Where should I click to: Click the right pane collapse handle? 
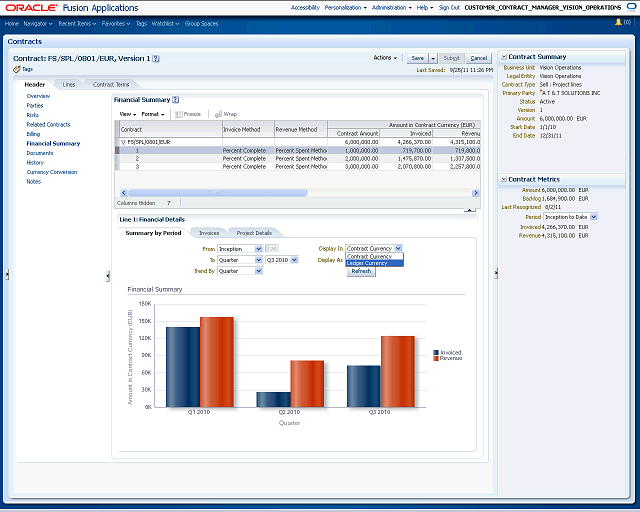click(496, 273)
